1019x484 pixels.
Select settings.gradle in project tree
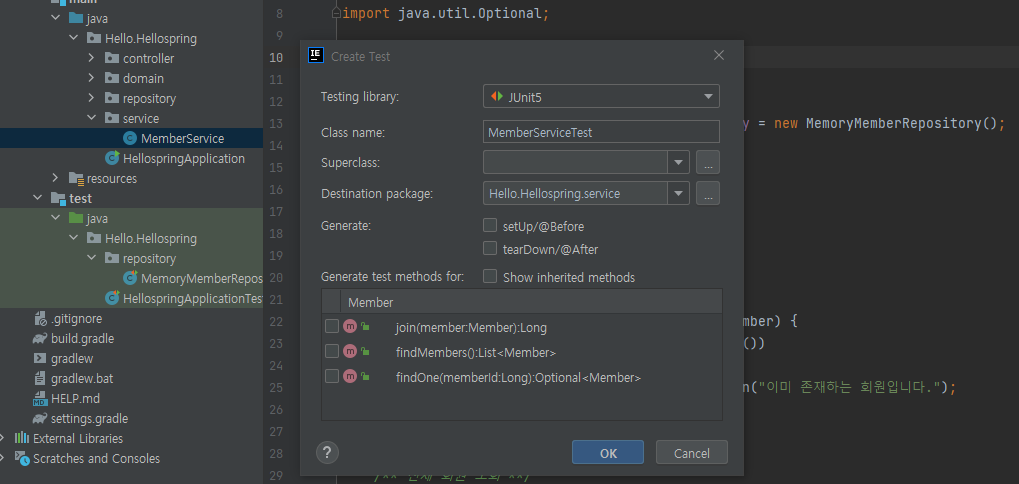(x=90, y=418)
